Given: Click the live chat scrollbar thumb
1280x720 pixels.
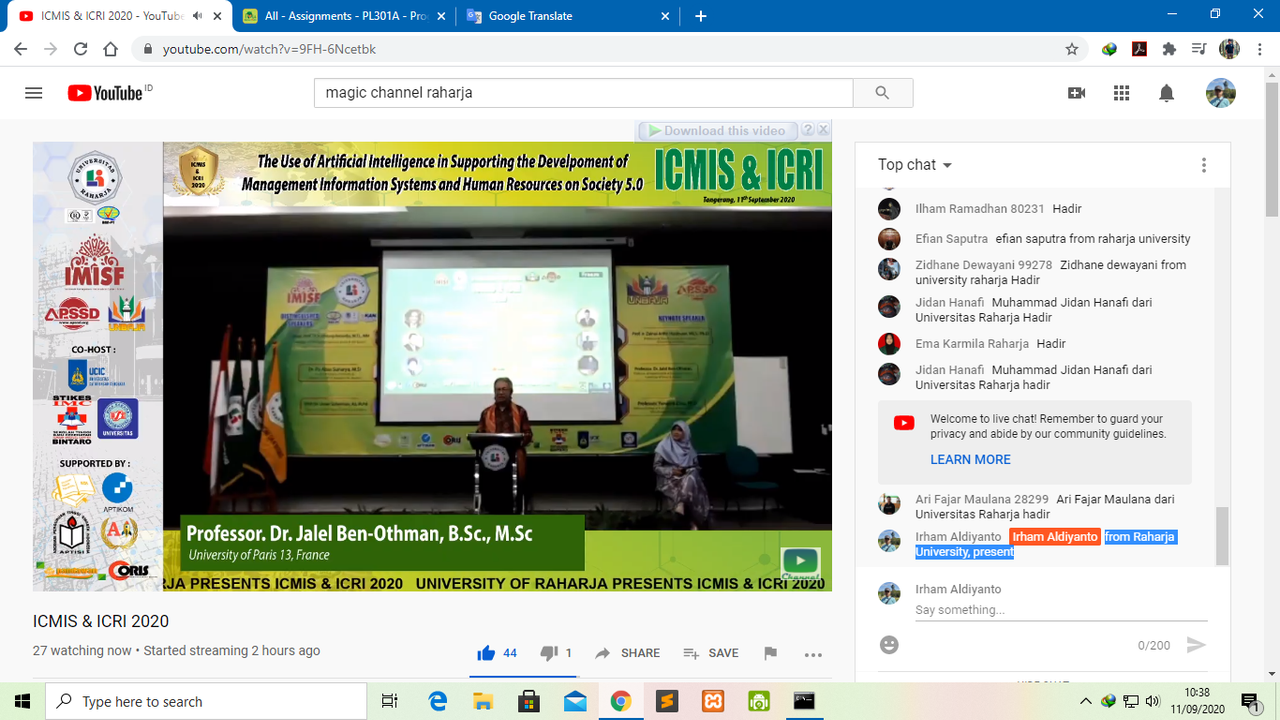Looking at the screenshot, I should 1222,536.
